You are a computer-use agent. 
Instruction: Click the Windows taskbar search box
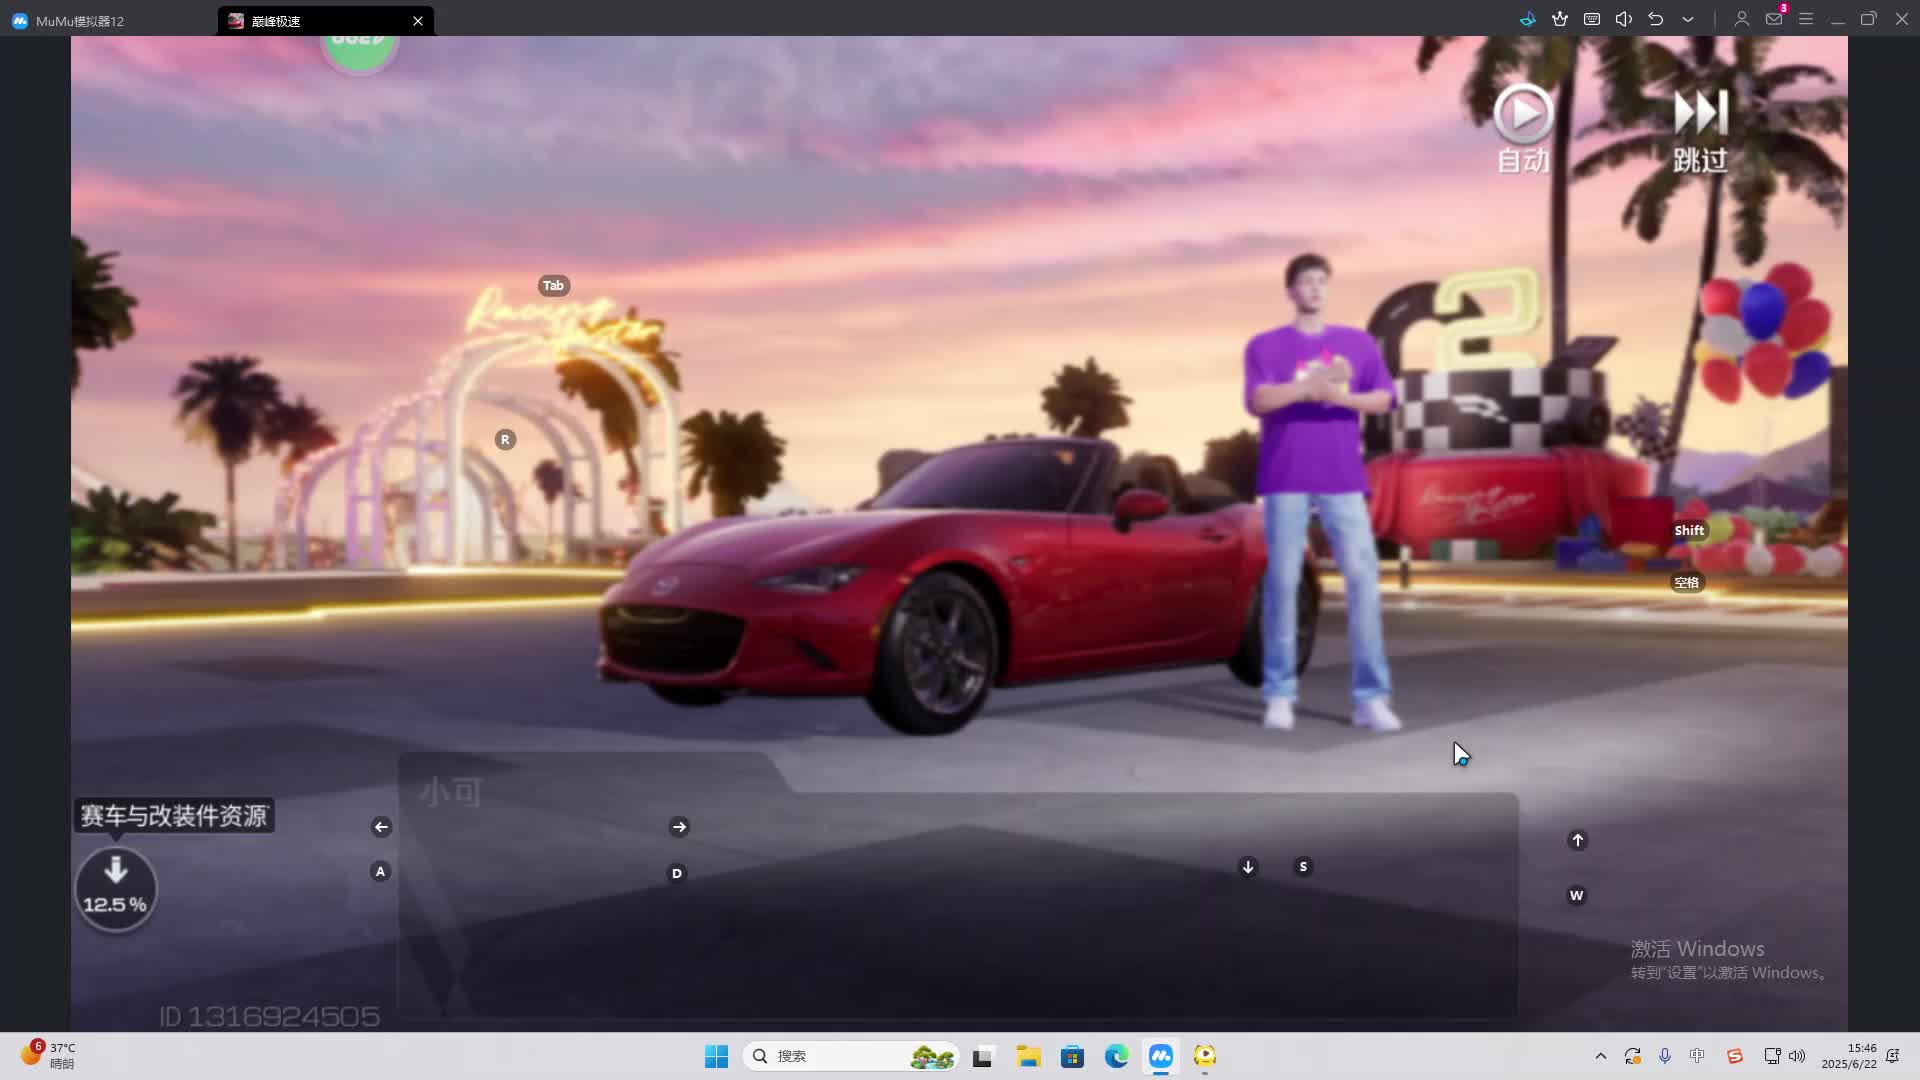850,1056
